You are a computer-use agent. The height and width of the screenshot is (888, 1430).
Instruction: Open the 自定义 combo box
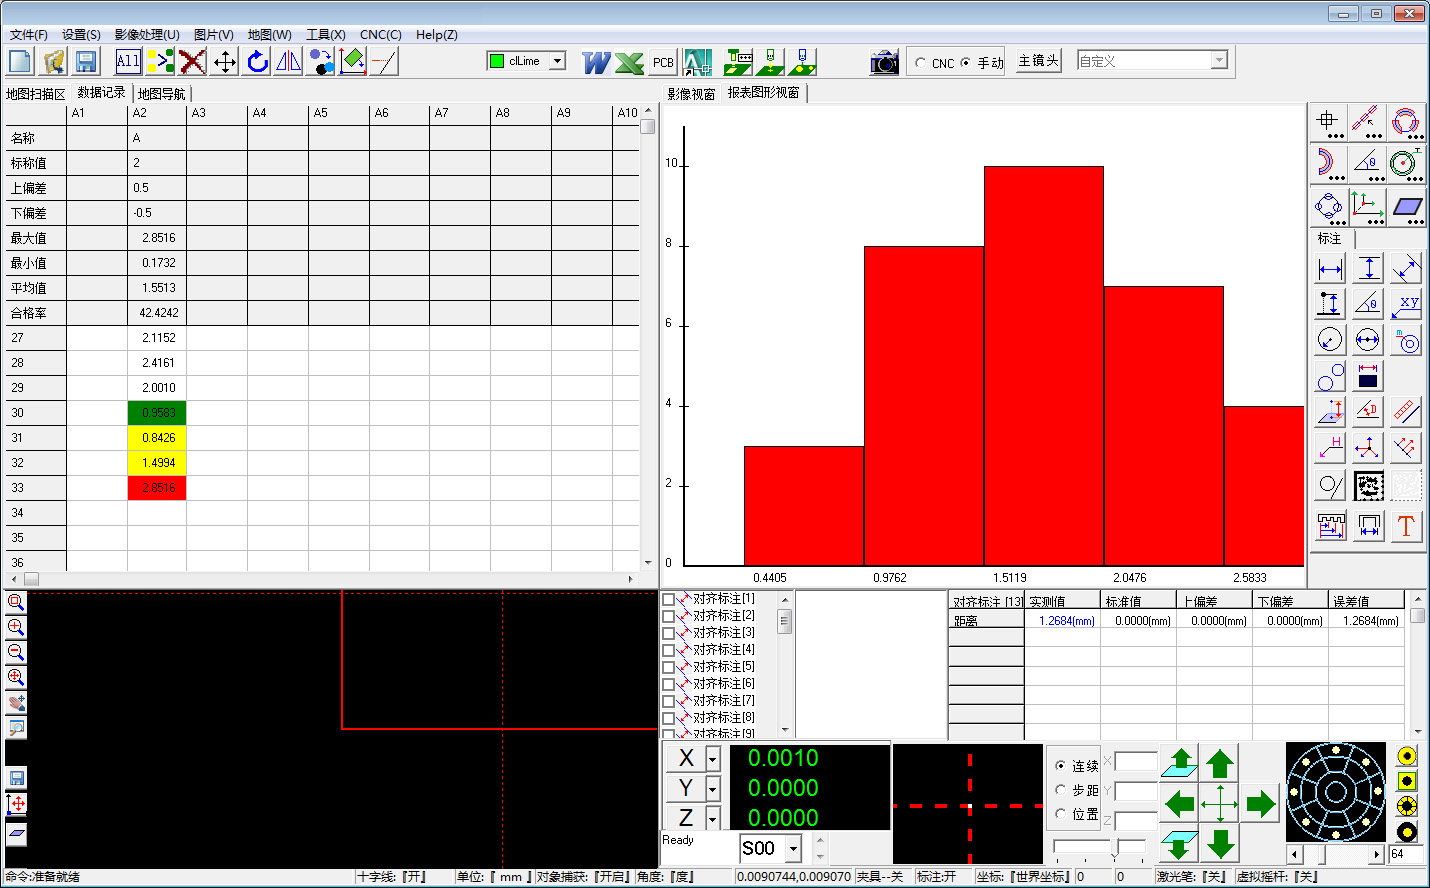point(1218,61)
